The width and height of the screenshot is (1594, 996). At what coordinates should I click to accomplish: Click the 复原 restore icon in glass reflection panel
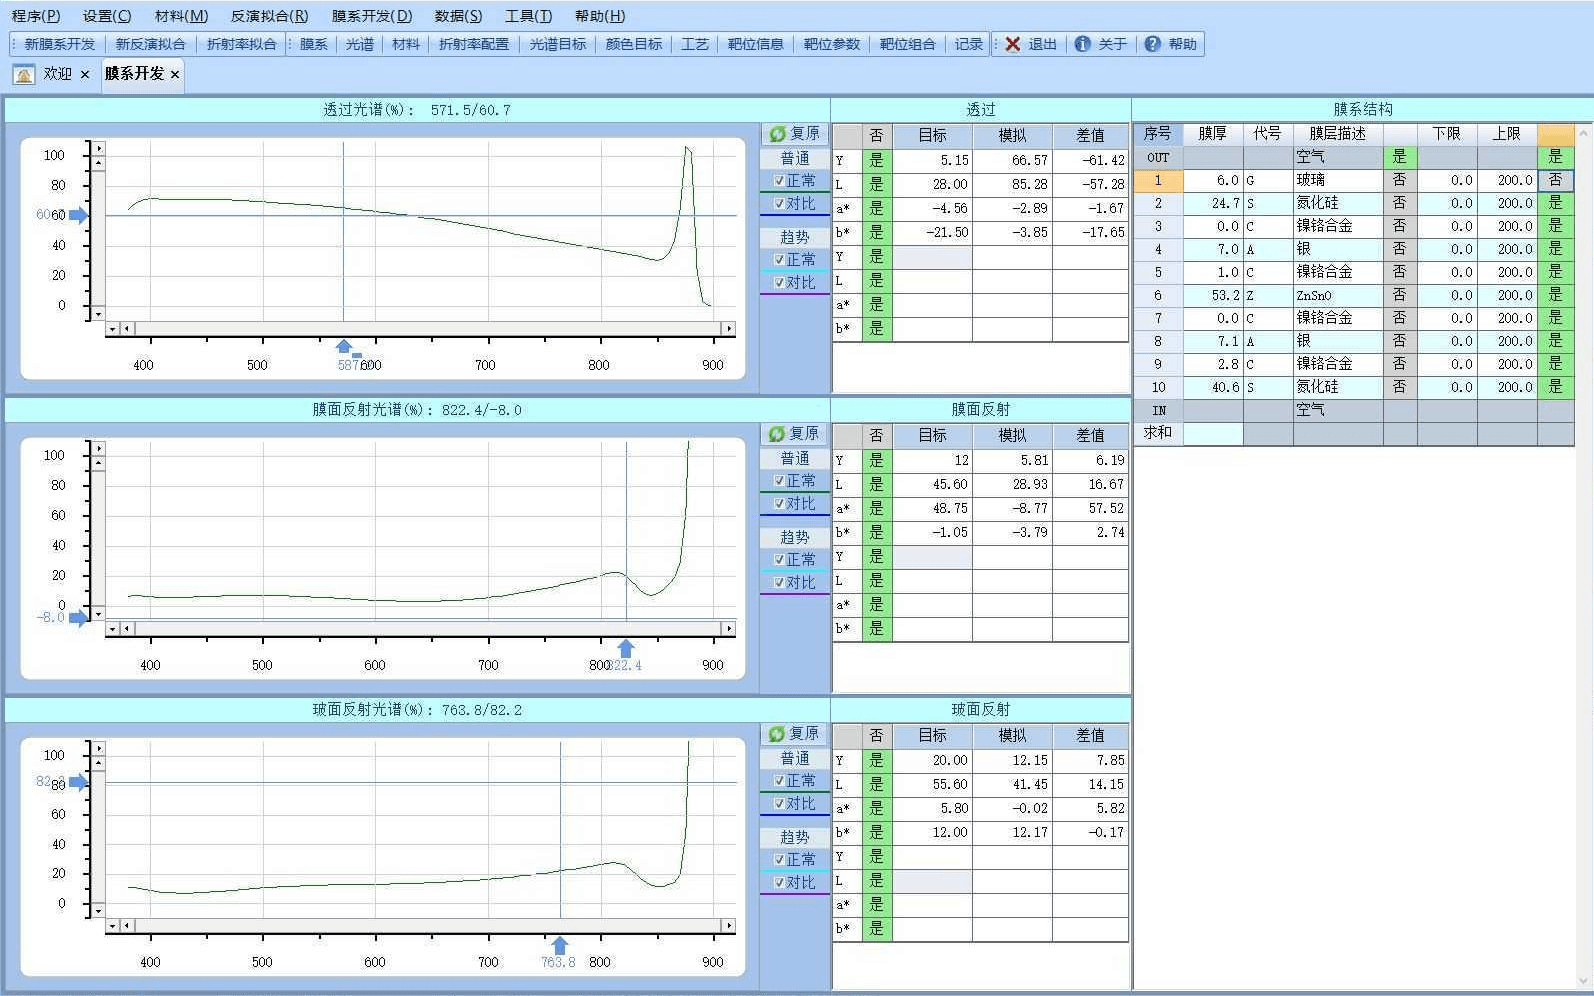pos(777,733)
